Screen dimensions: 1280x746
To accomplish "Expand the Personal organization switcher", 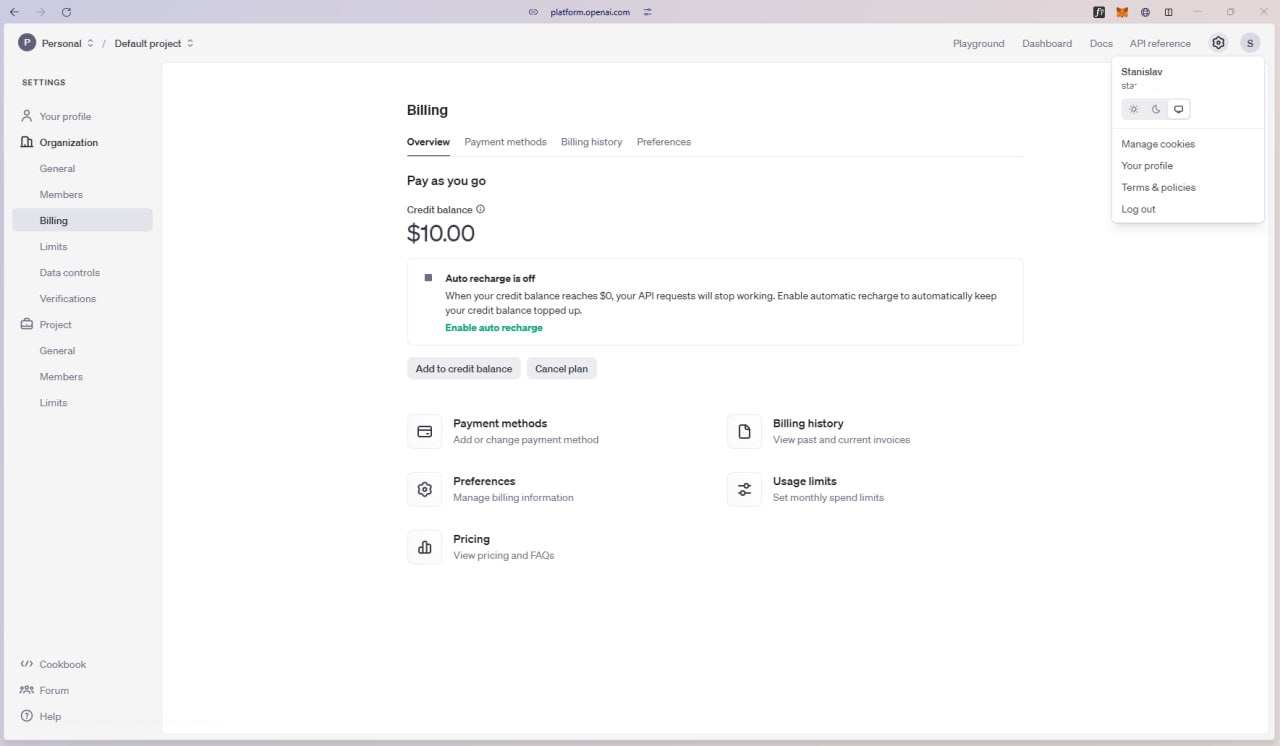I will coord(57,43).
